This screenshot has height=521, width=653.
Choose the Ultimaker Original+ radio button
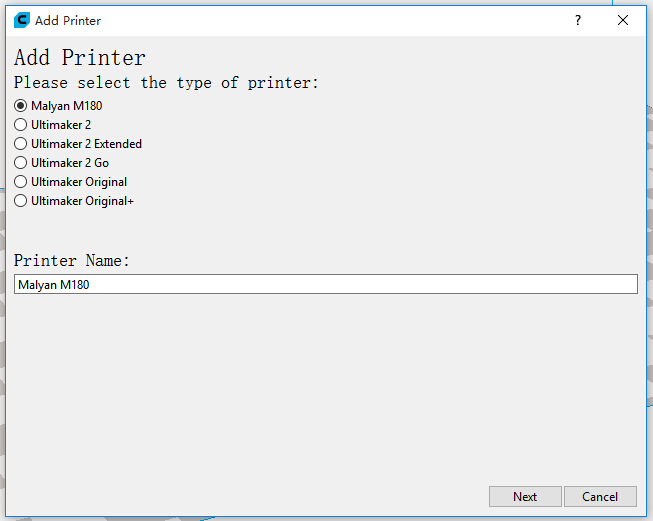[x=21, y=201]
